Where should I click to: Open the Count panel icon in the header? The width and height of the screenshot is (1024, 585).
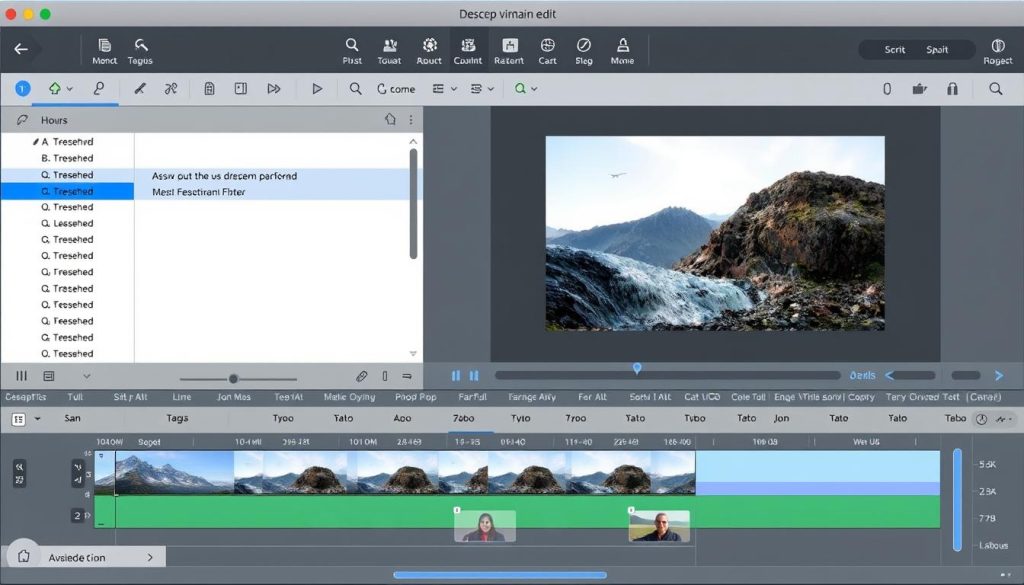click(468, 48)
